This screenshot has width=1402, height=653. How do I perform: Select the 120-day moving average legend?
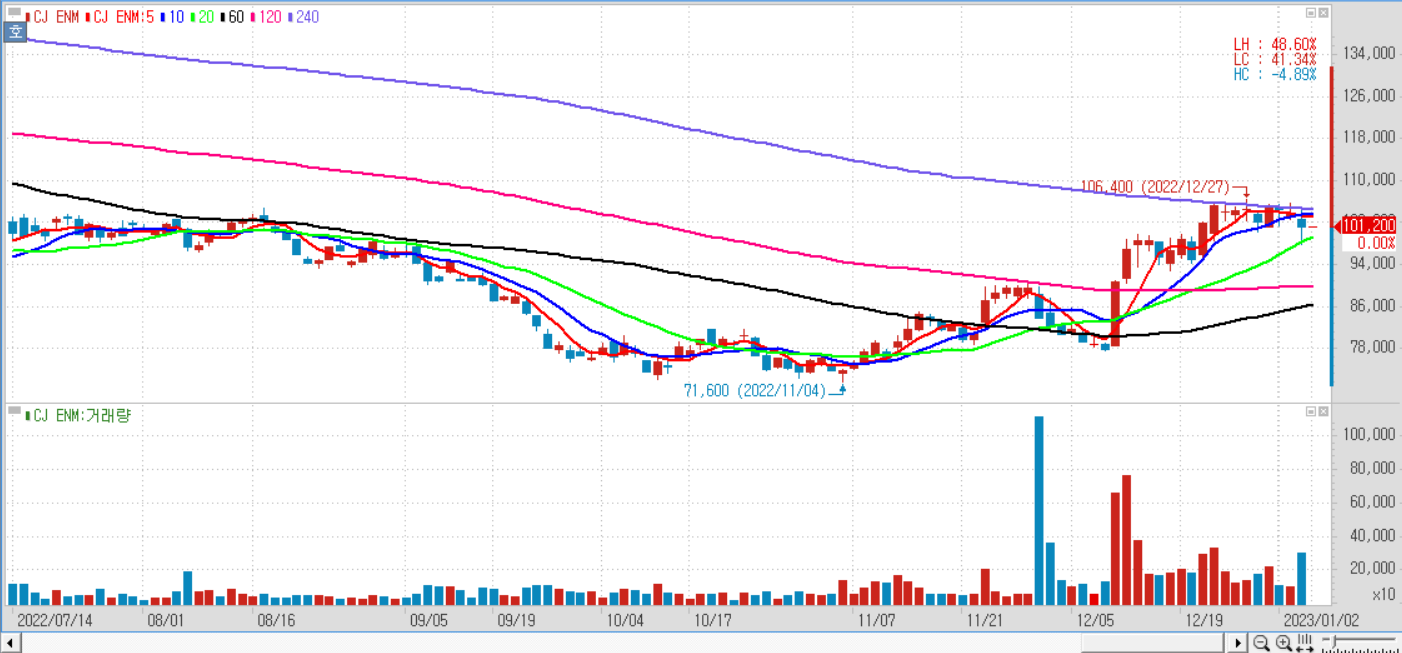(266, 17)
